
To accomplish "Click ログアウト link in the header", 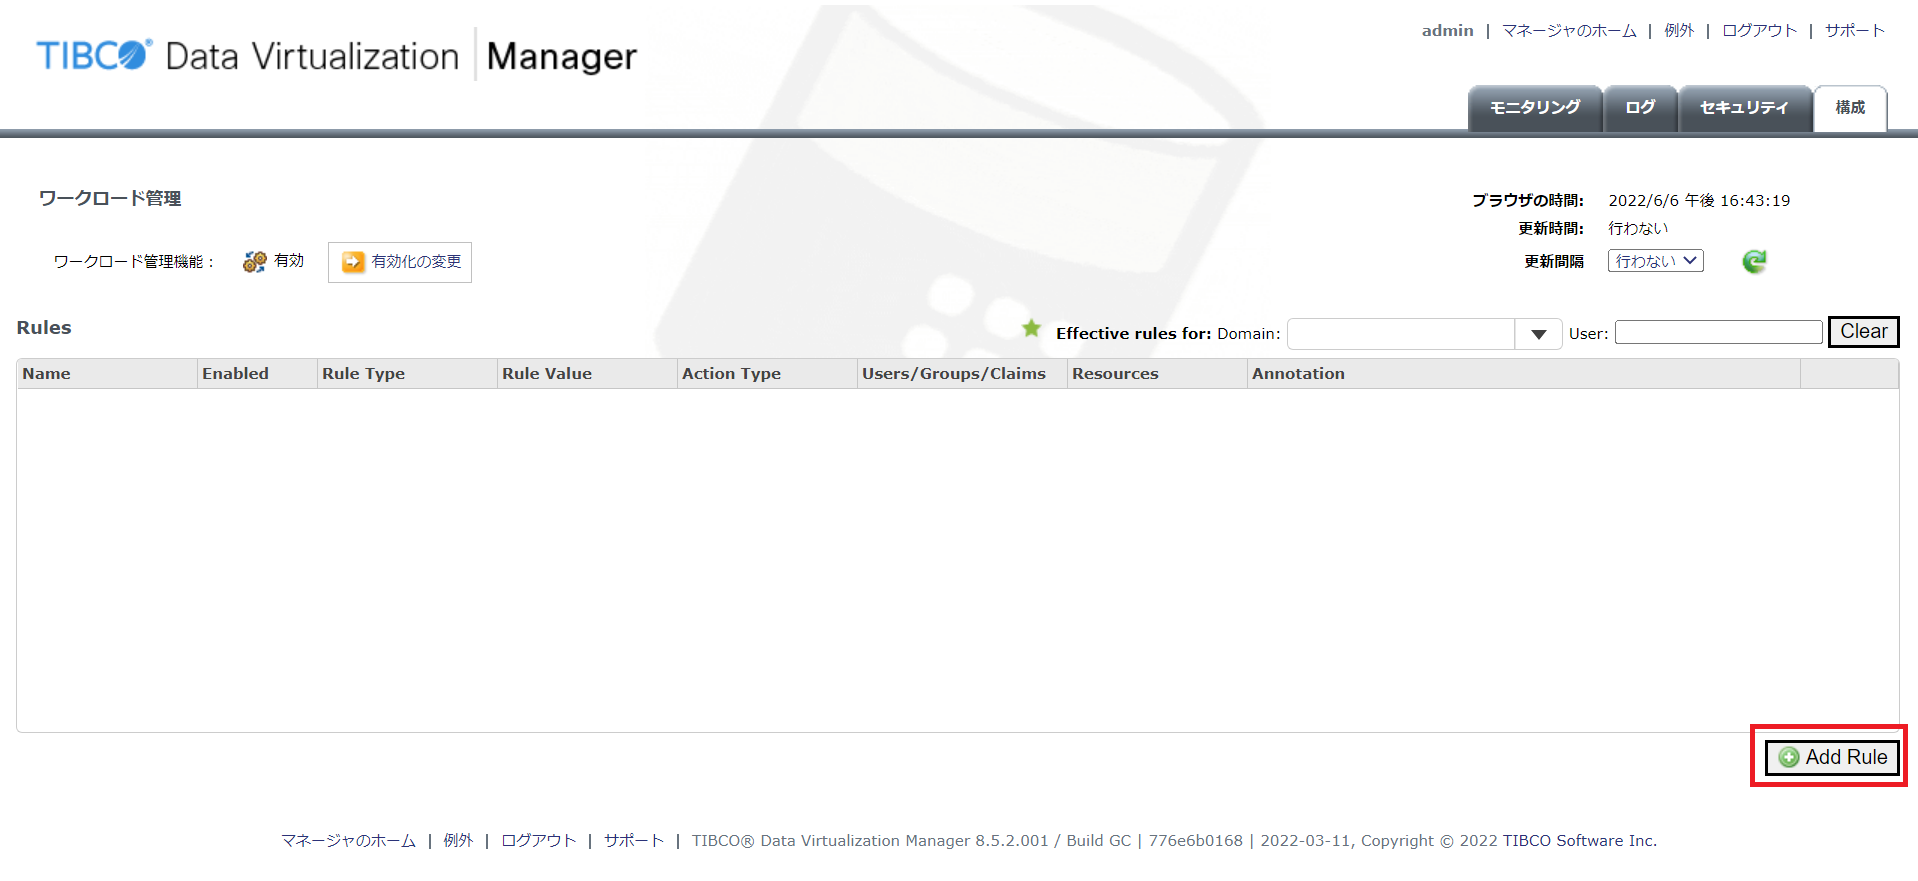I will (x=1759, y=31).
